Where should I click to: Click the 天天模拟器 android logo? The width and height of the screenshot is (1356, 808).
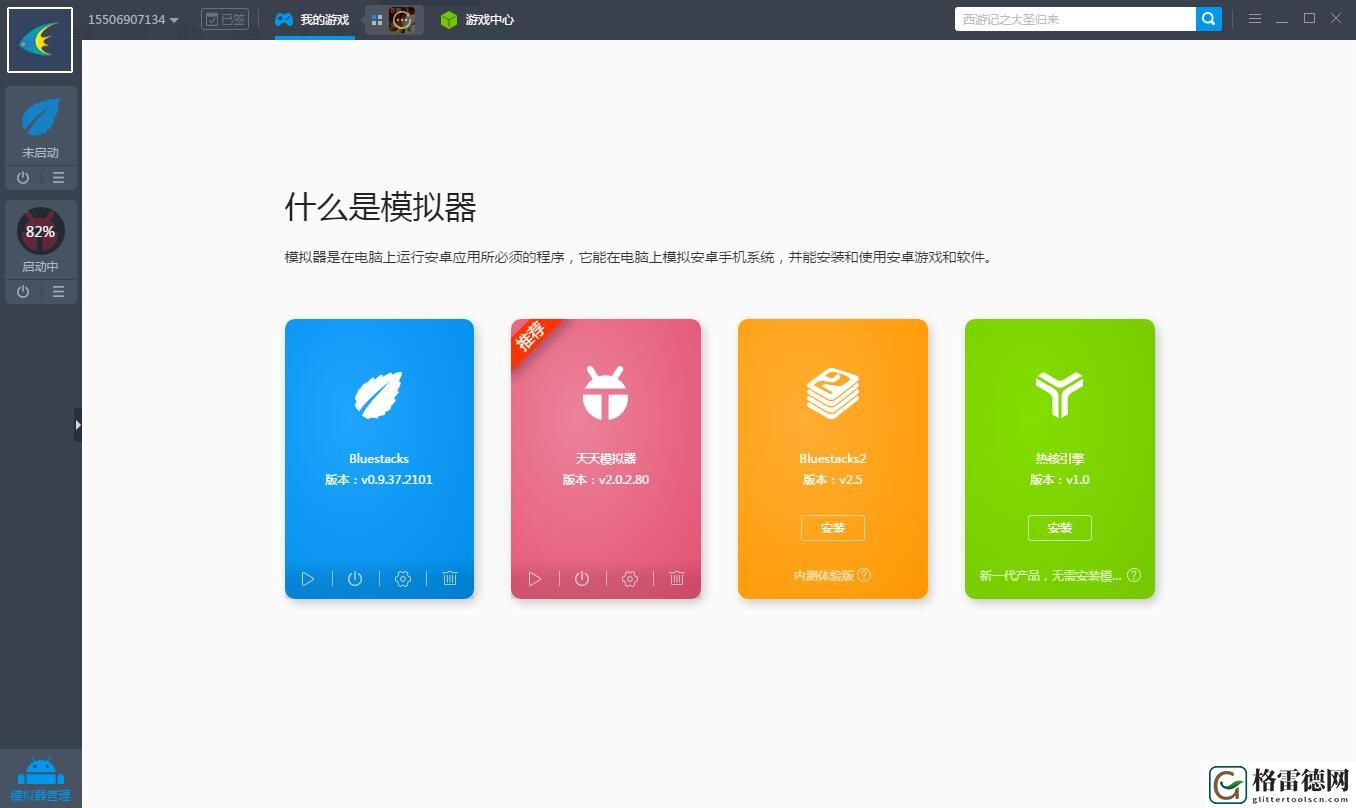[x=606, y=393]
